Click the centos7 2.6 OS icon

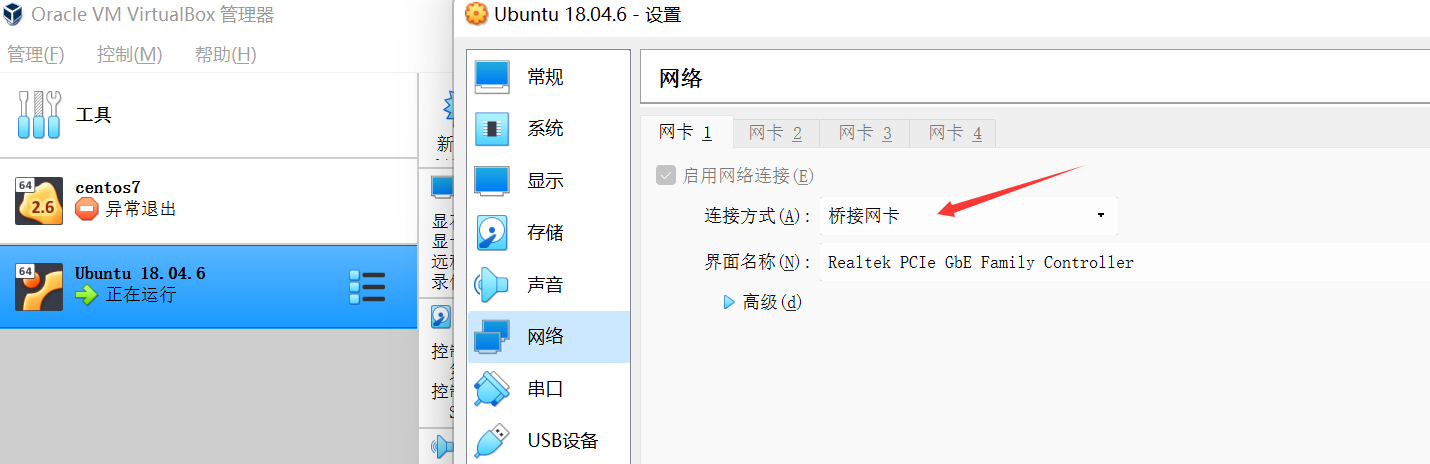click(x=39, y=201)
